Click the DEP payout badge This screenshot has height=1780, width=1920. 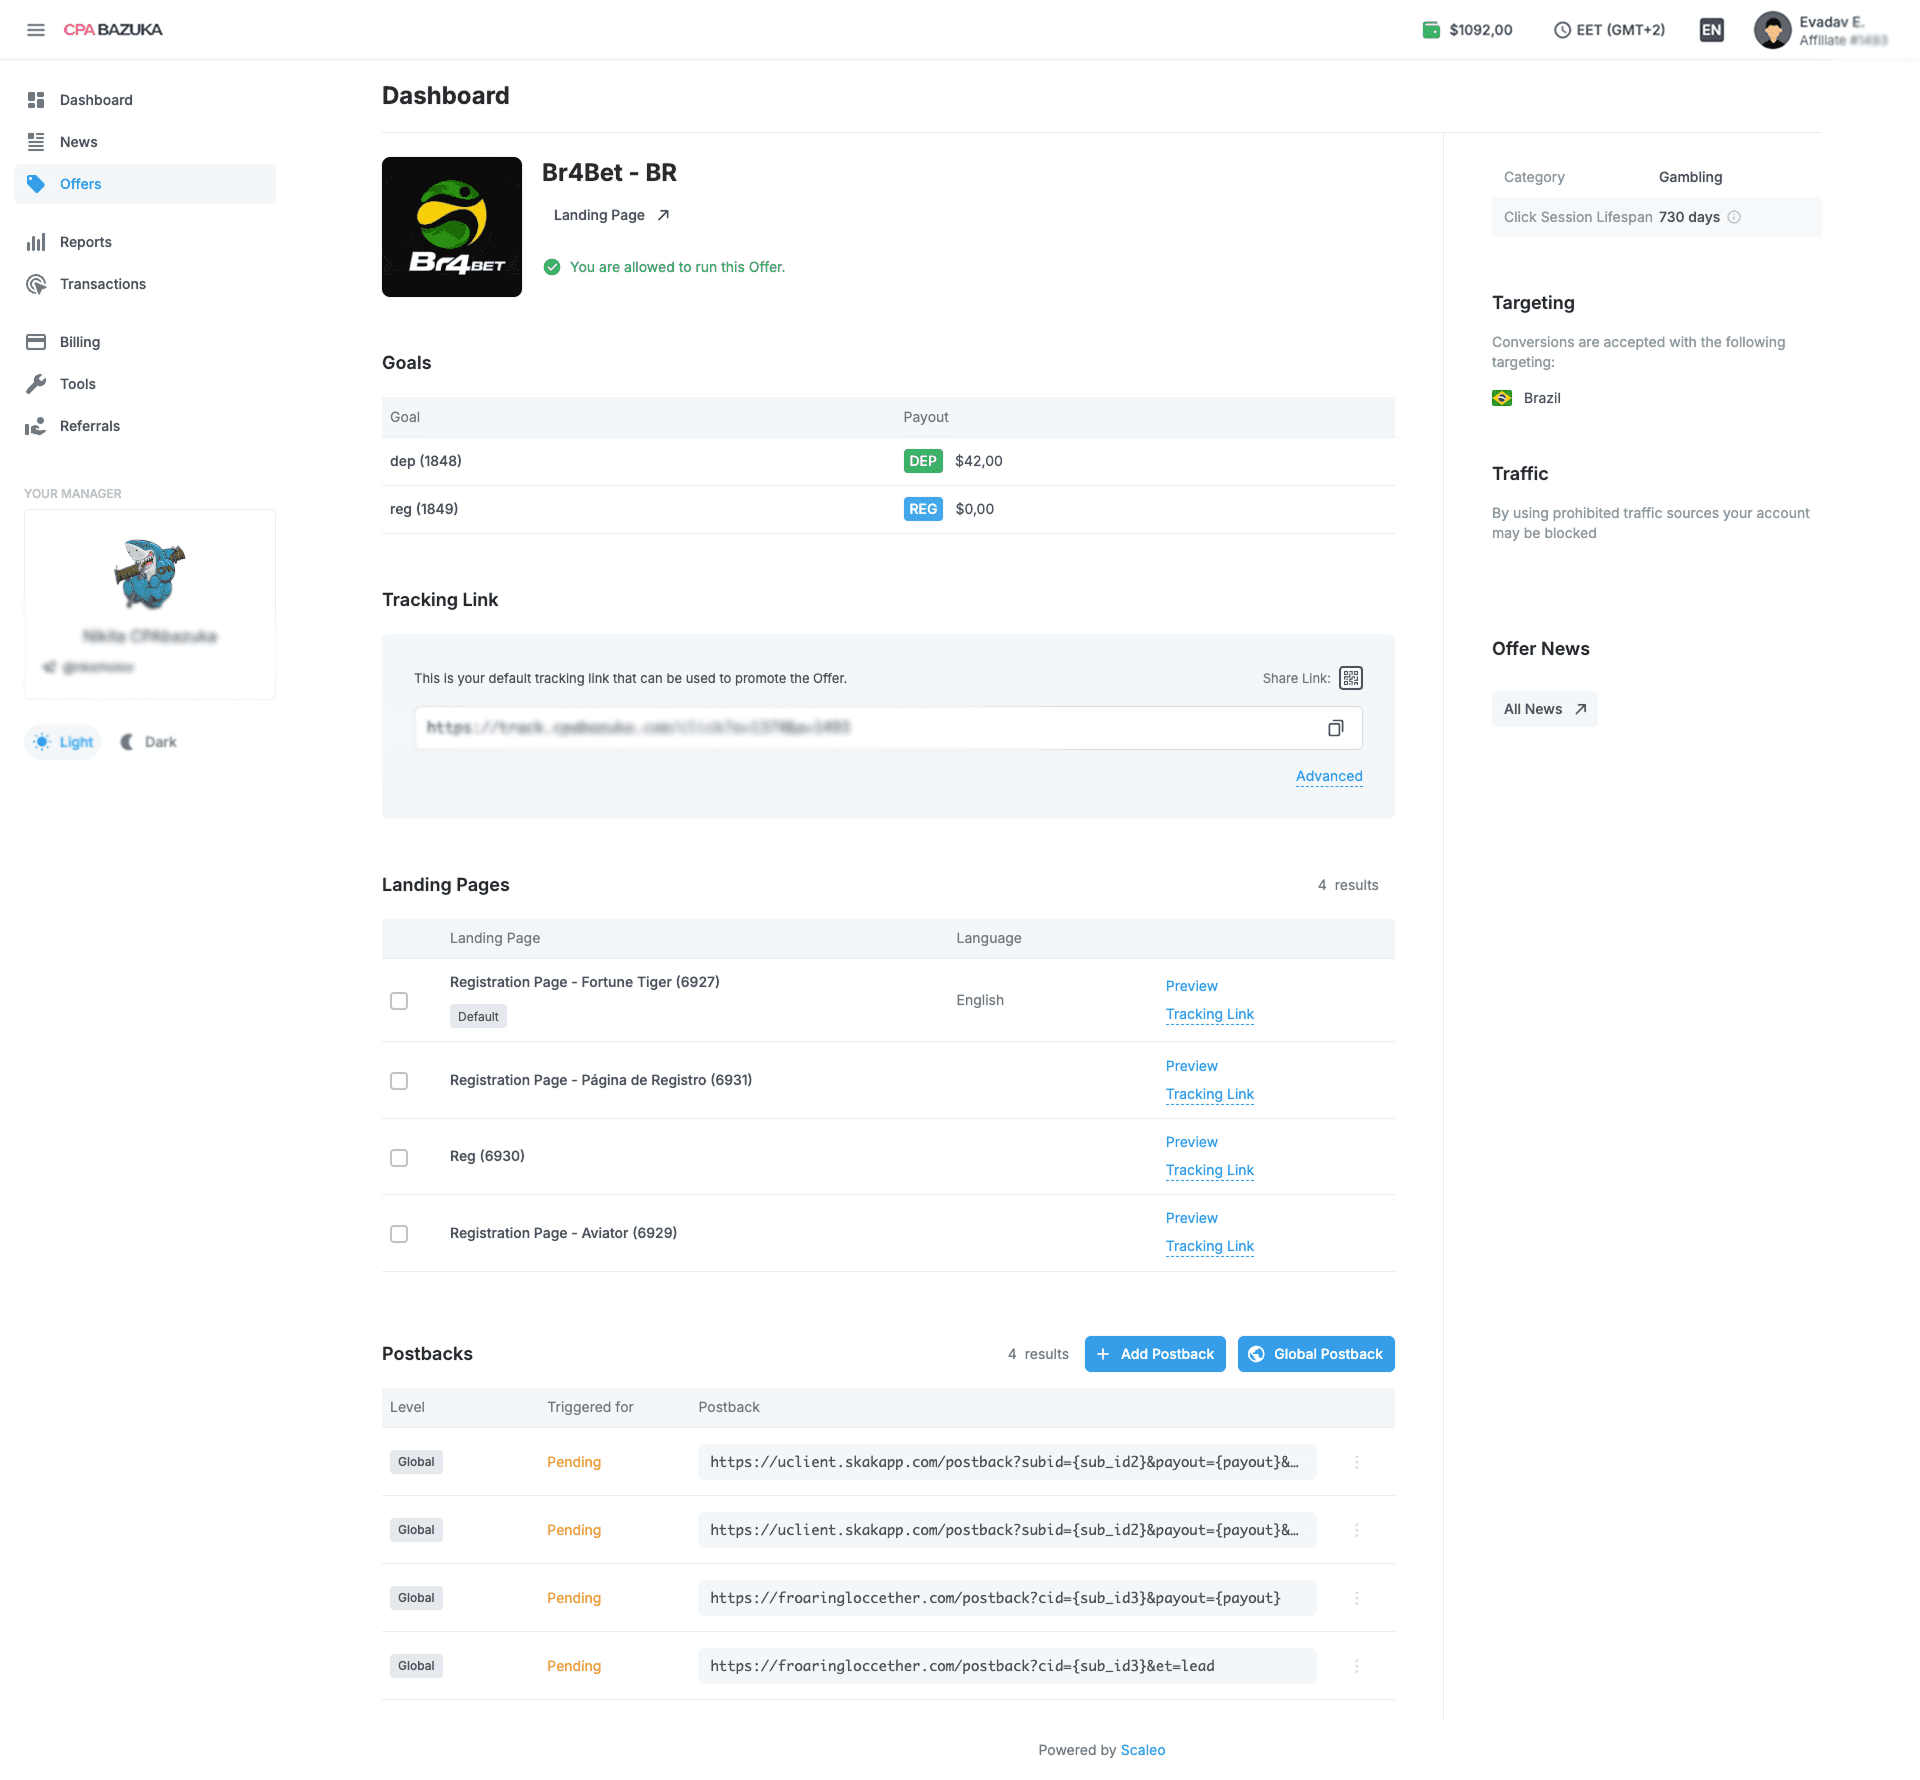923,461
